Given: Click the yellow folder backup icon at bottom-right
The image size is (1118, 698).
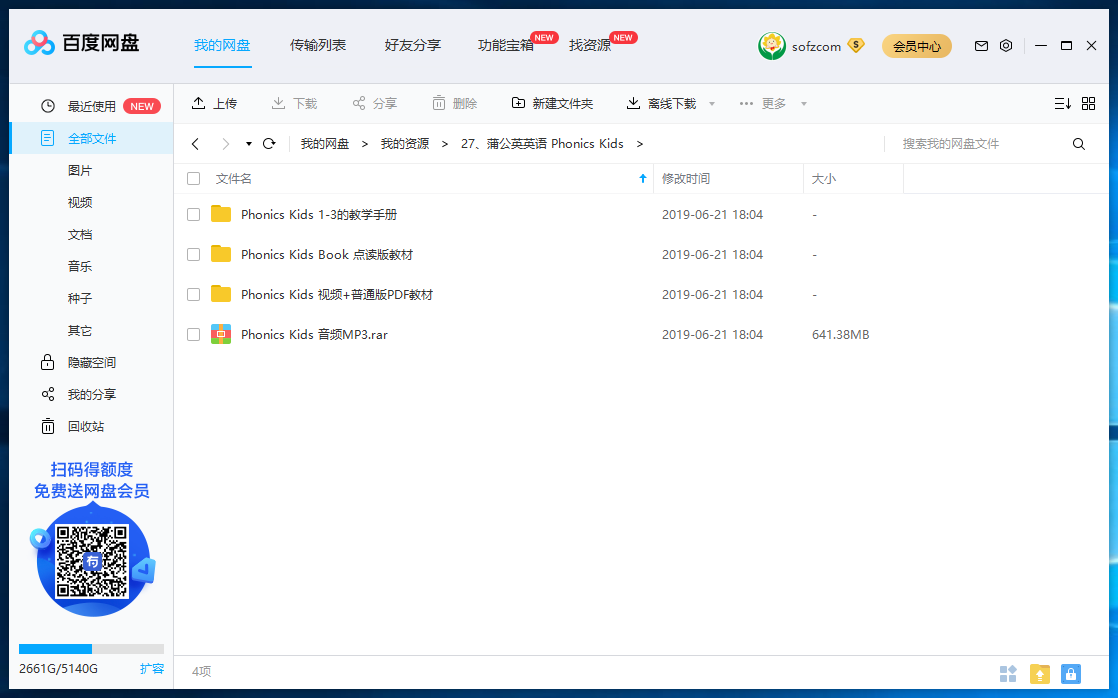Looking at the screenshot, I should (1039, 674).
